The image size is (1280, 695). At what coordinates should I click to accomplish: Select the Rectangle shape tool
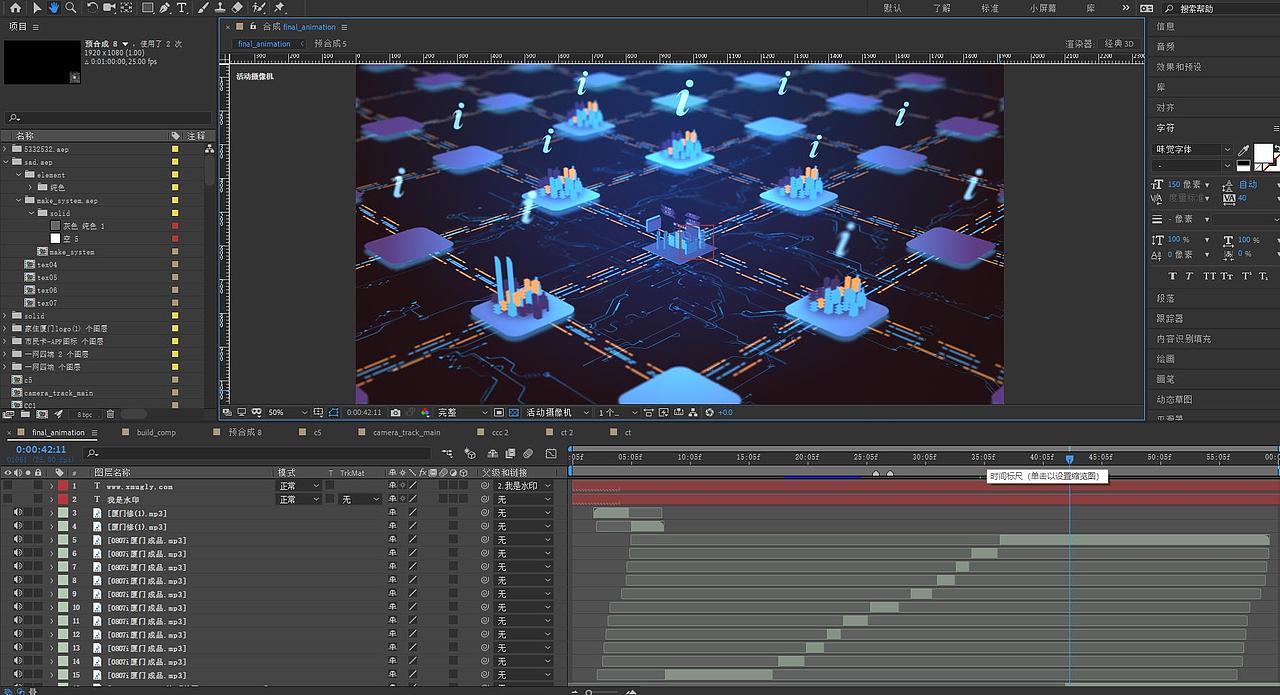pos(147,7)
